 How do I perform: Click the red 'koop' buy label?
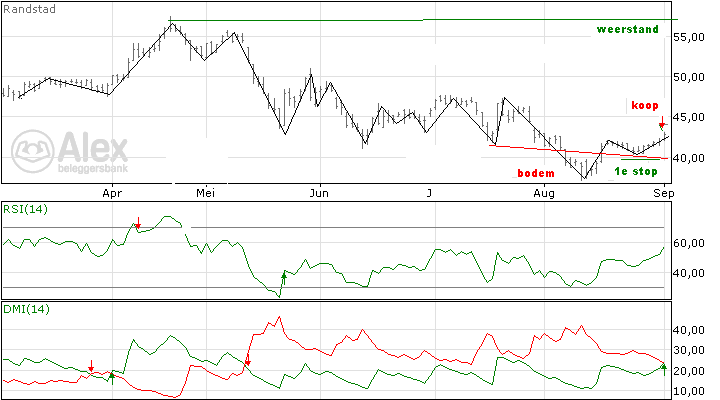pyautogui.click(x=645, y=105)
